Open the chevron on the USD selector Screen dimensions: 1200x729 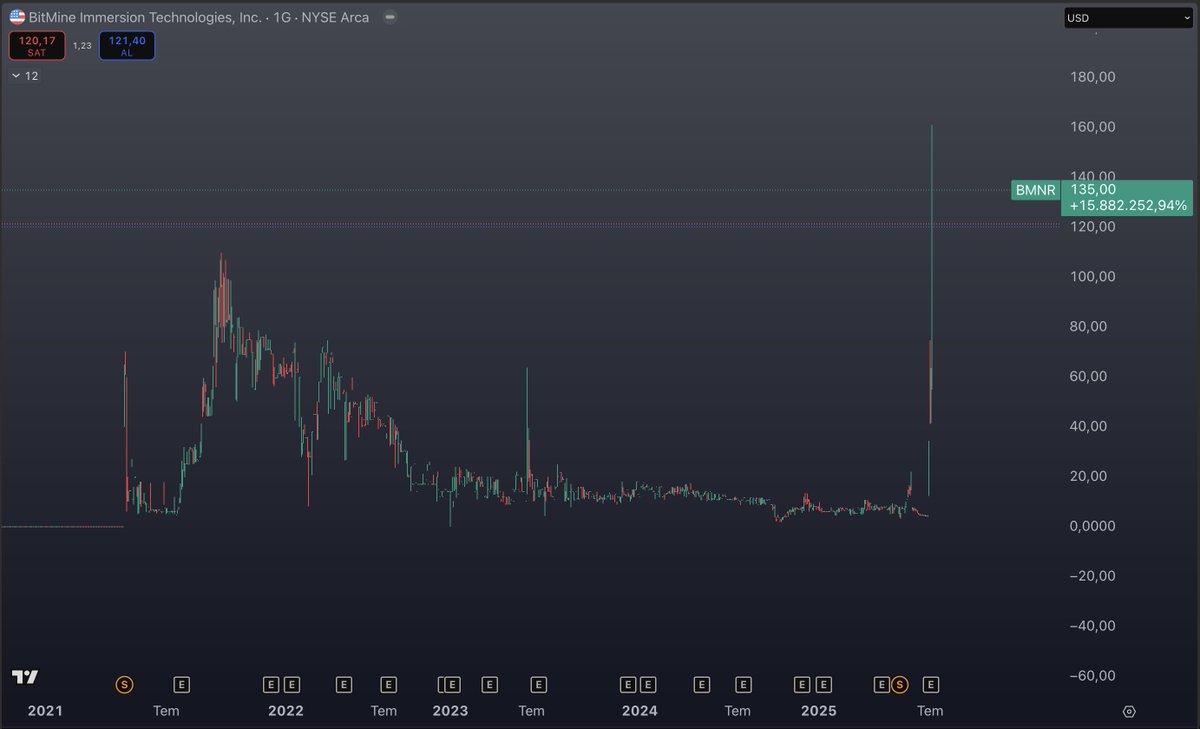[1185, 17]
